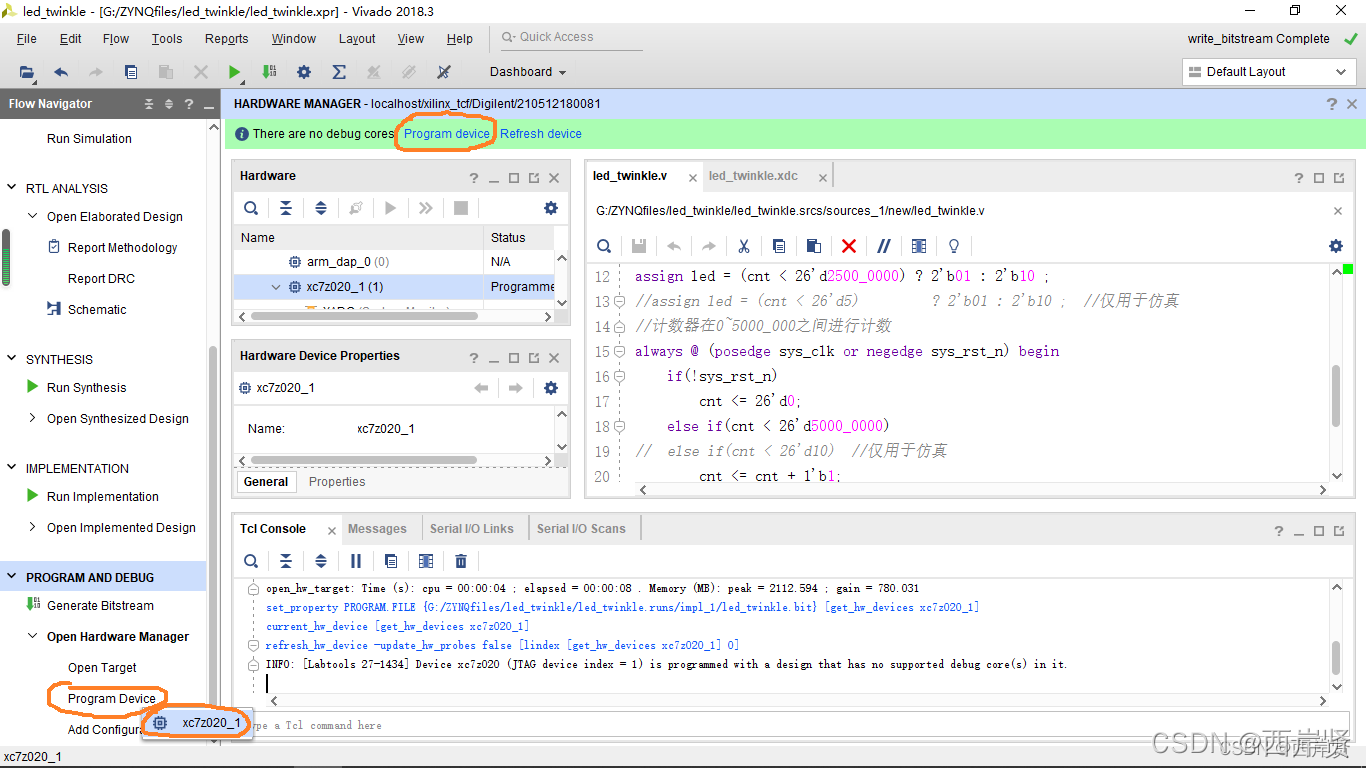Open the Properties tab in device properties

click(x=337, y=482)
